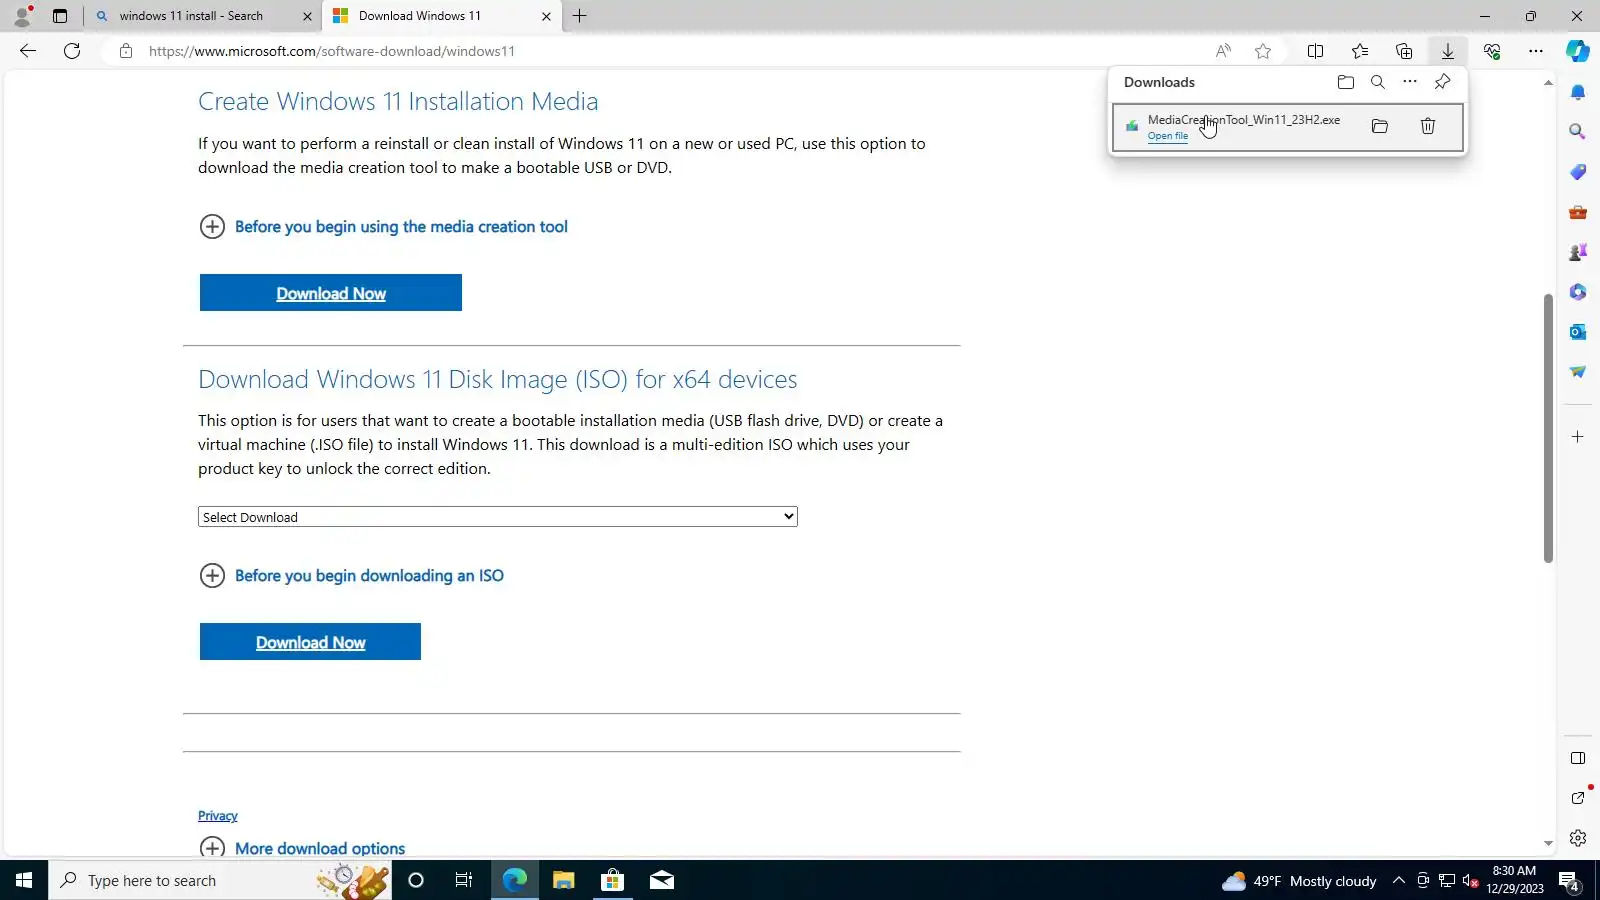Open sidebar Outlook icon
The height and width of the screenshot is (900, 1600).
click(x=1578, y=332)
